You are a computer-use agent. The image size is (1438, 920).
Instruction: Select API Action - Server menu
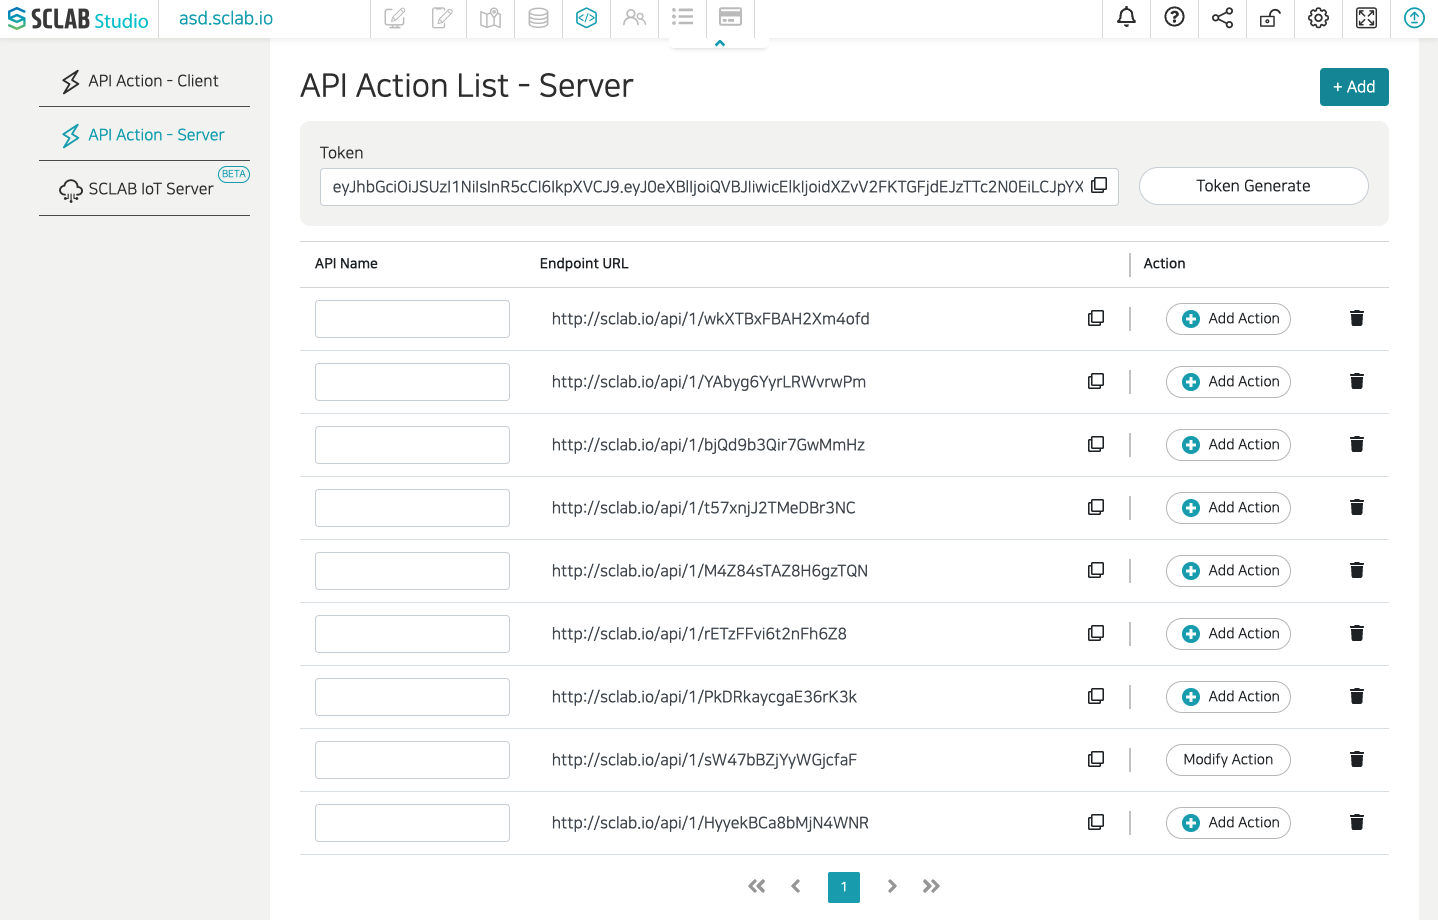click(144, 135)
